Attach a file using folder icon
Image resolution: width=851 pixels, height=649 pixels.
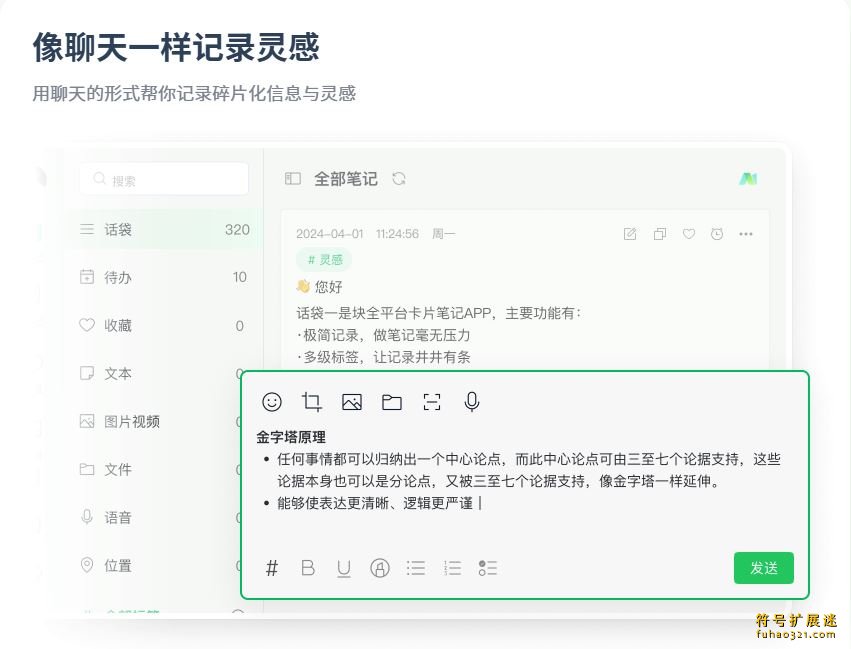click(392, 402)
